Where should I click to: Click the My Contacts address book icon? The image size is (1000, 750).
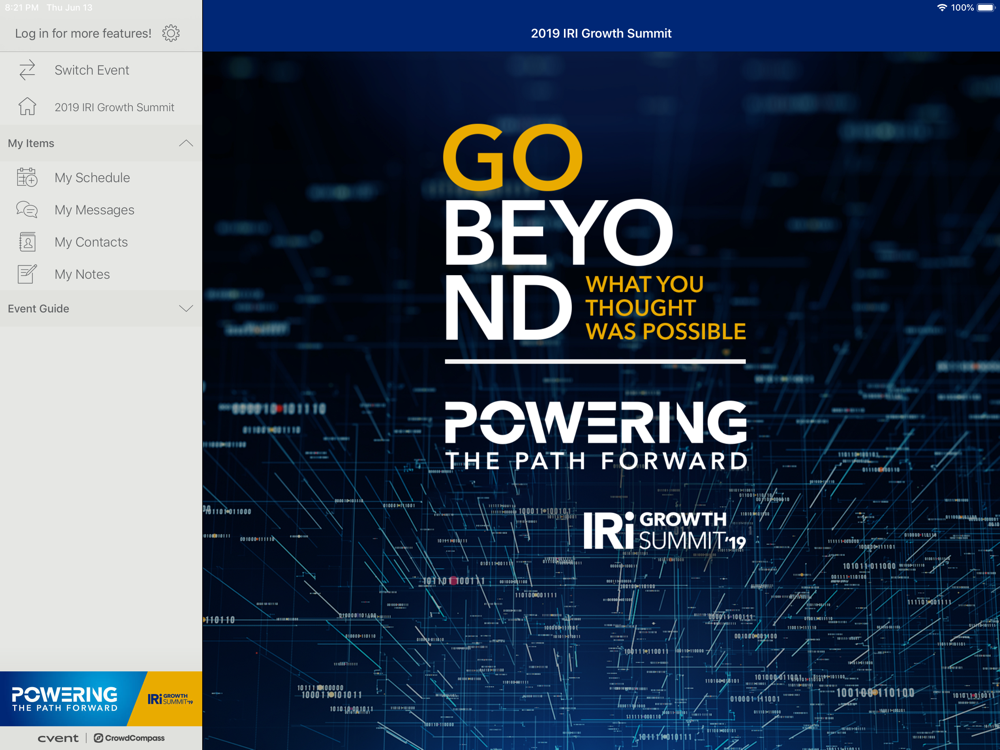point(27,242)
